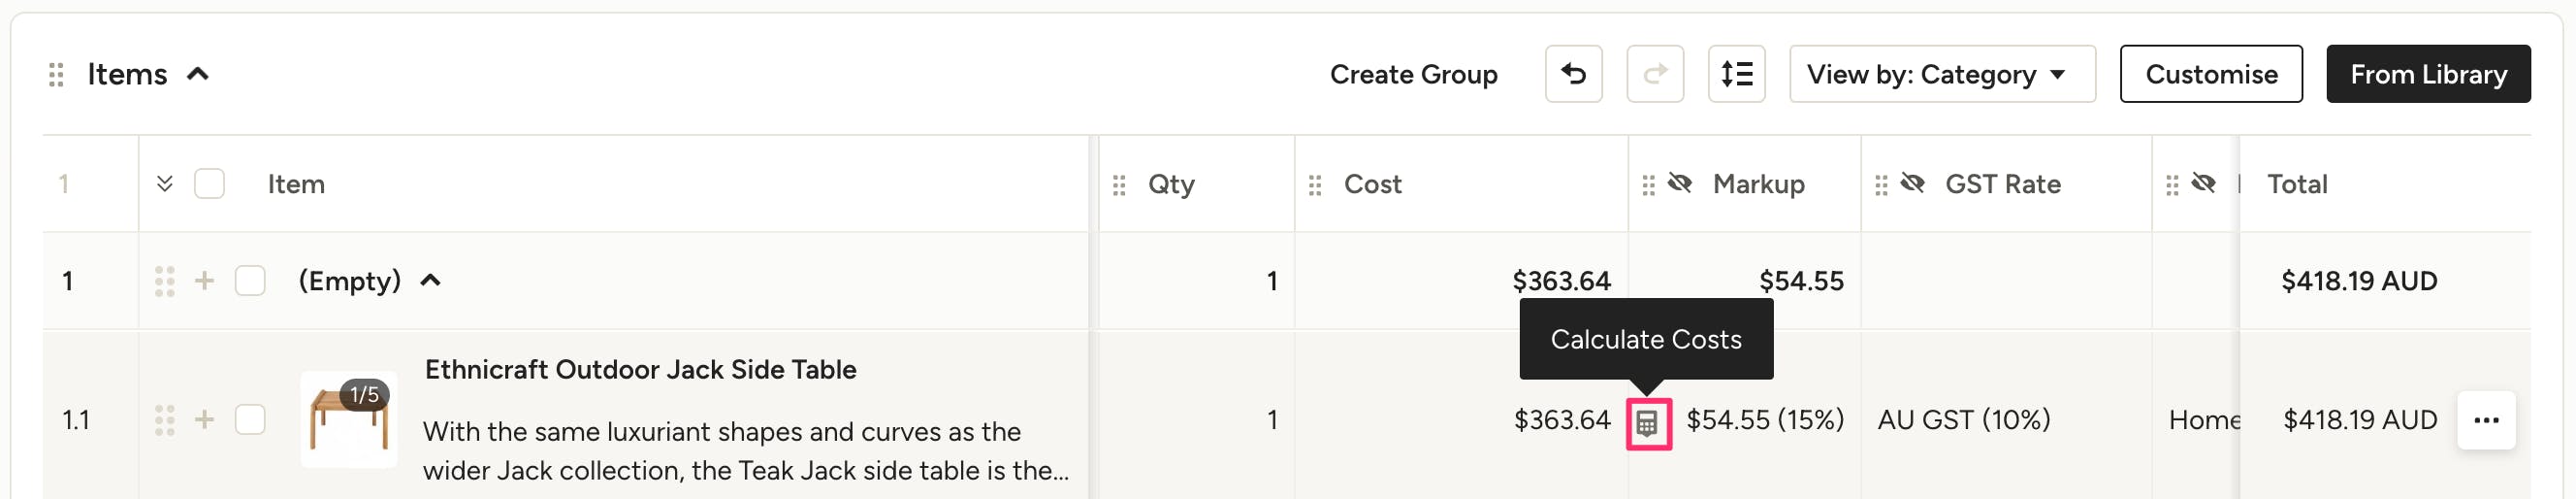Image resolution: width=2576 pixels, height=499 pixels.
Task: Click the Create Group button
Action: click(x=1412, y=74)
